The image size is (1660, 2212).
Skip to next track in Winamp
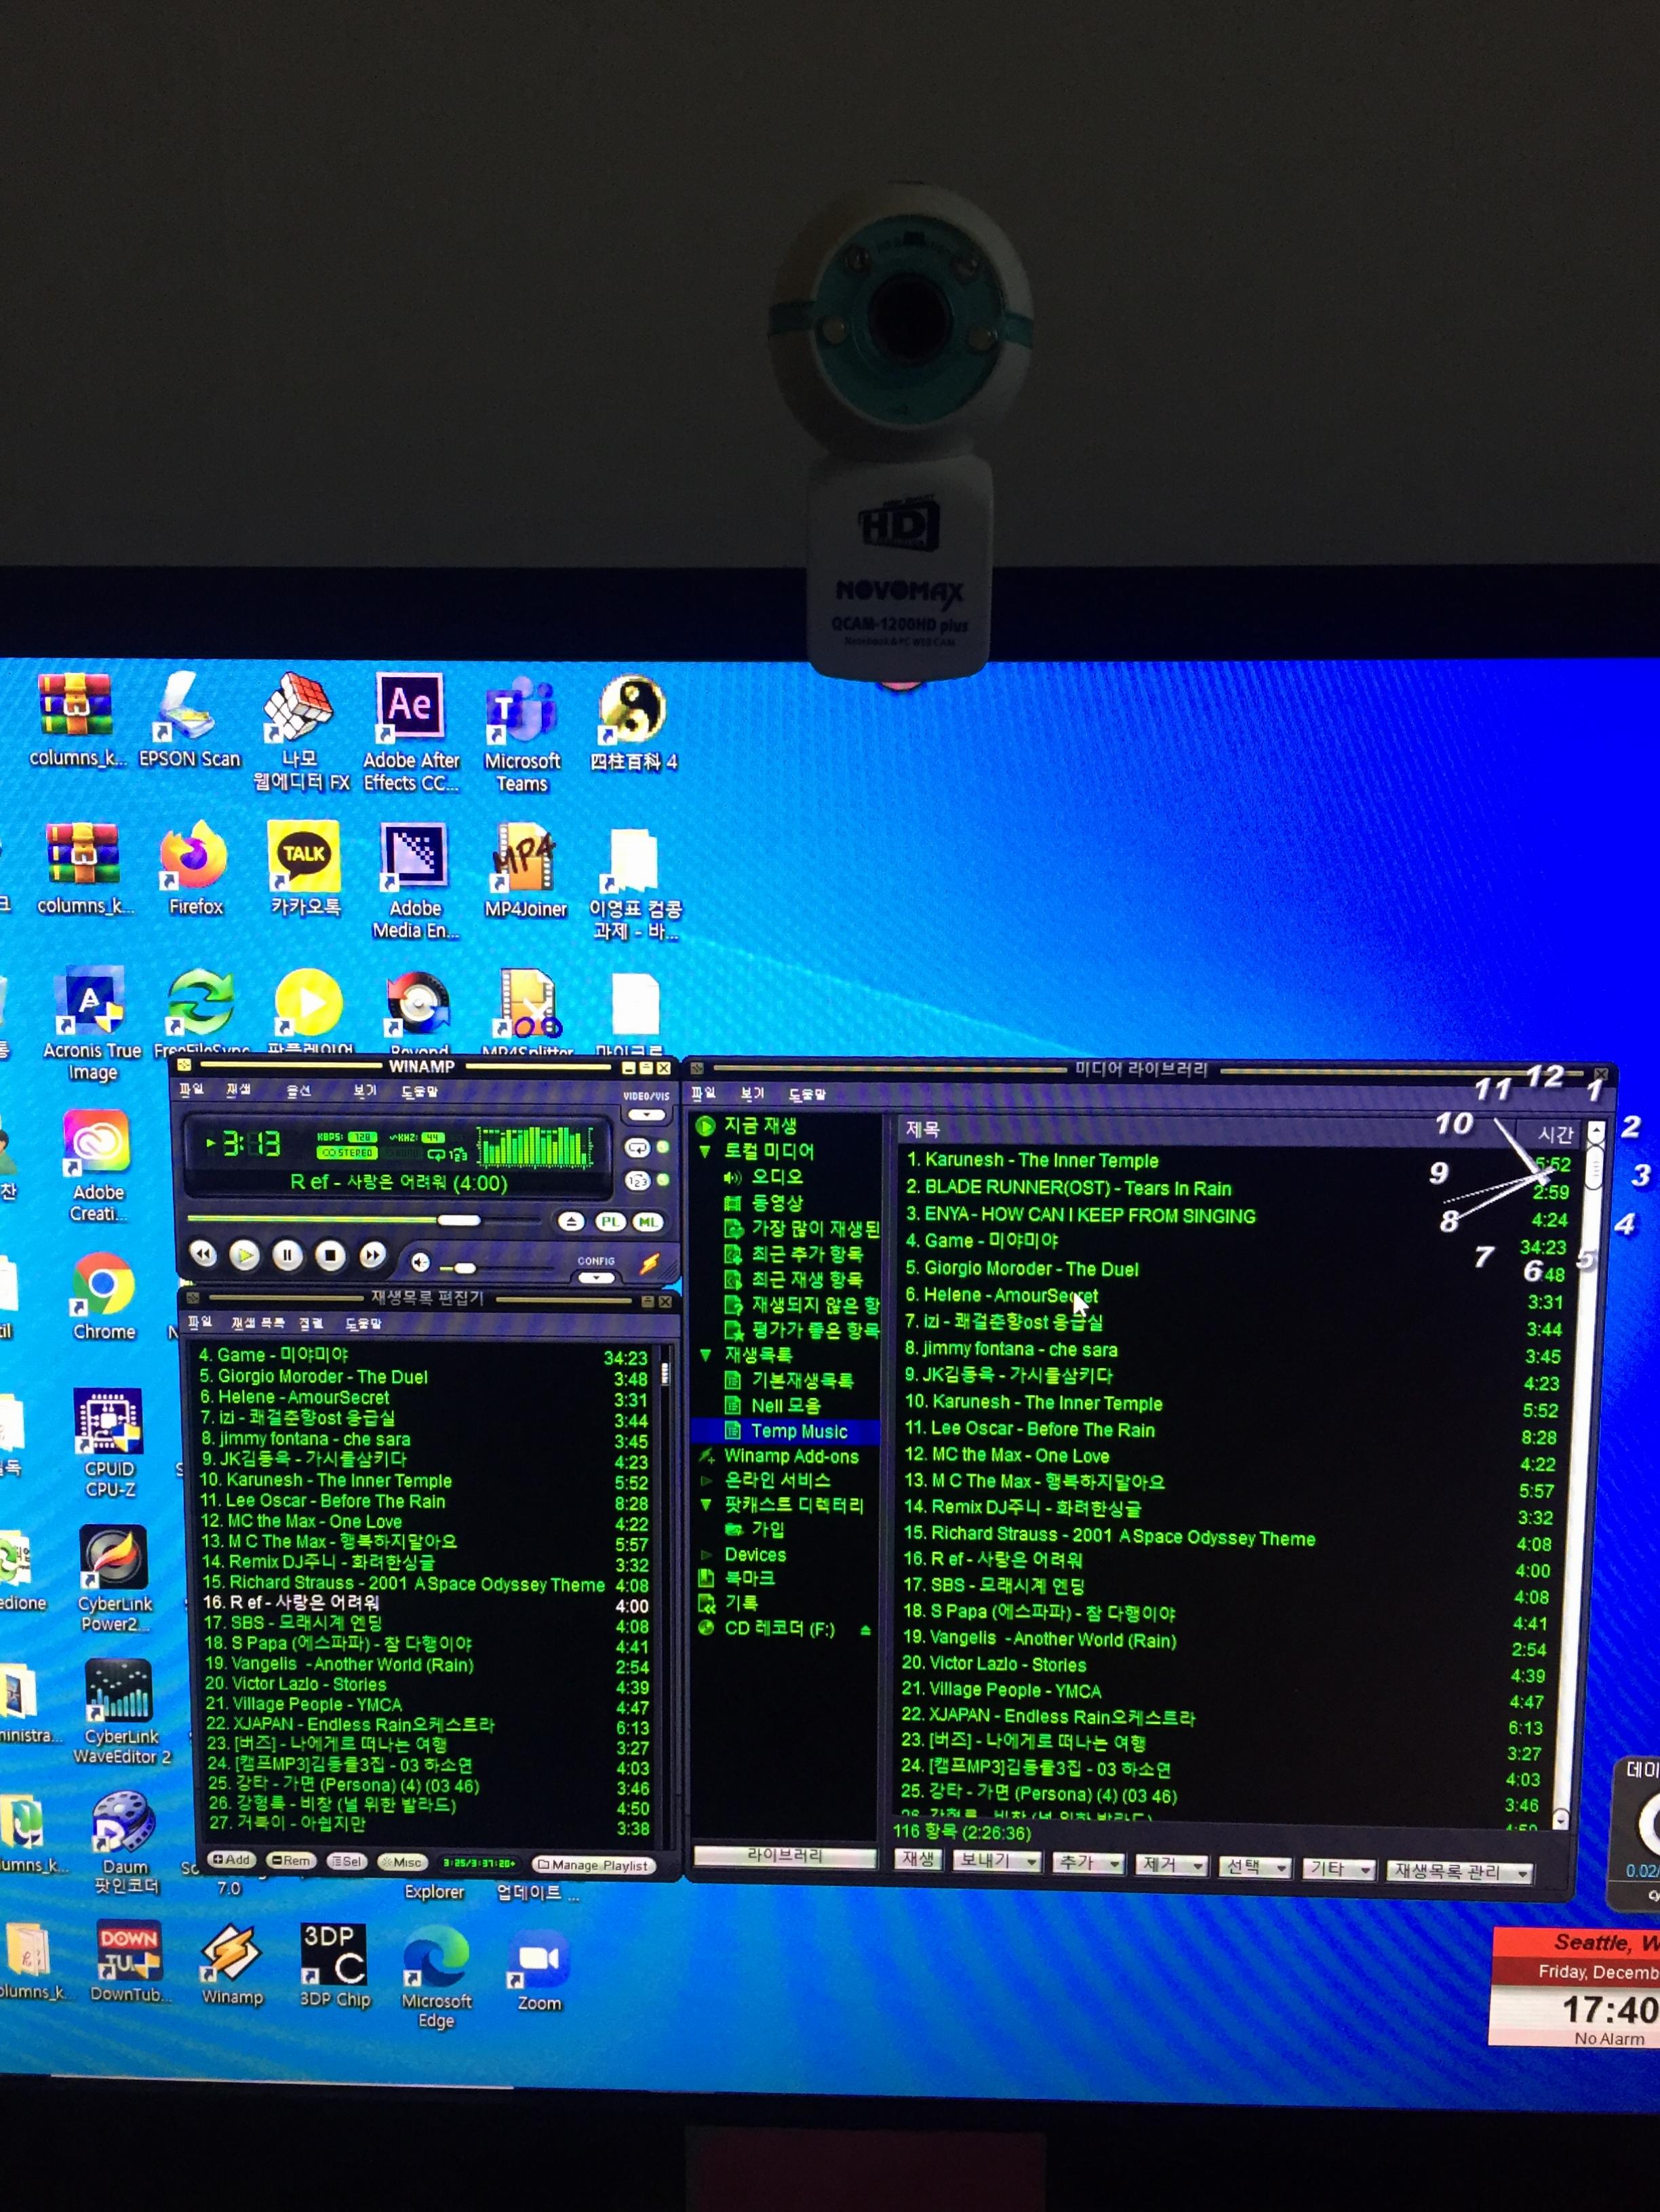pos(372,1256)
